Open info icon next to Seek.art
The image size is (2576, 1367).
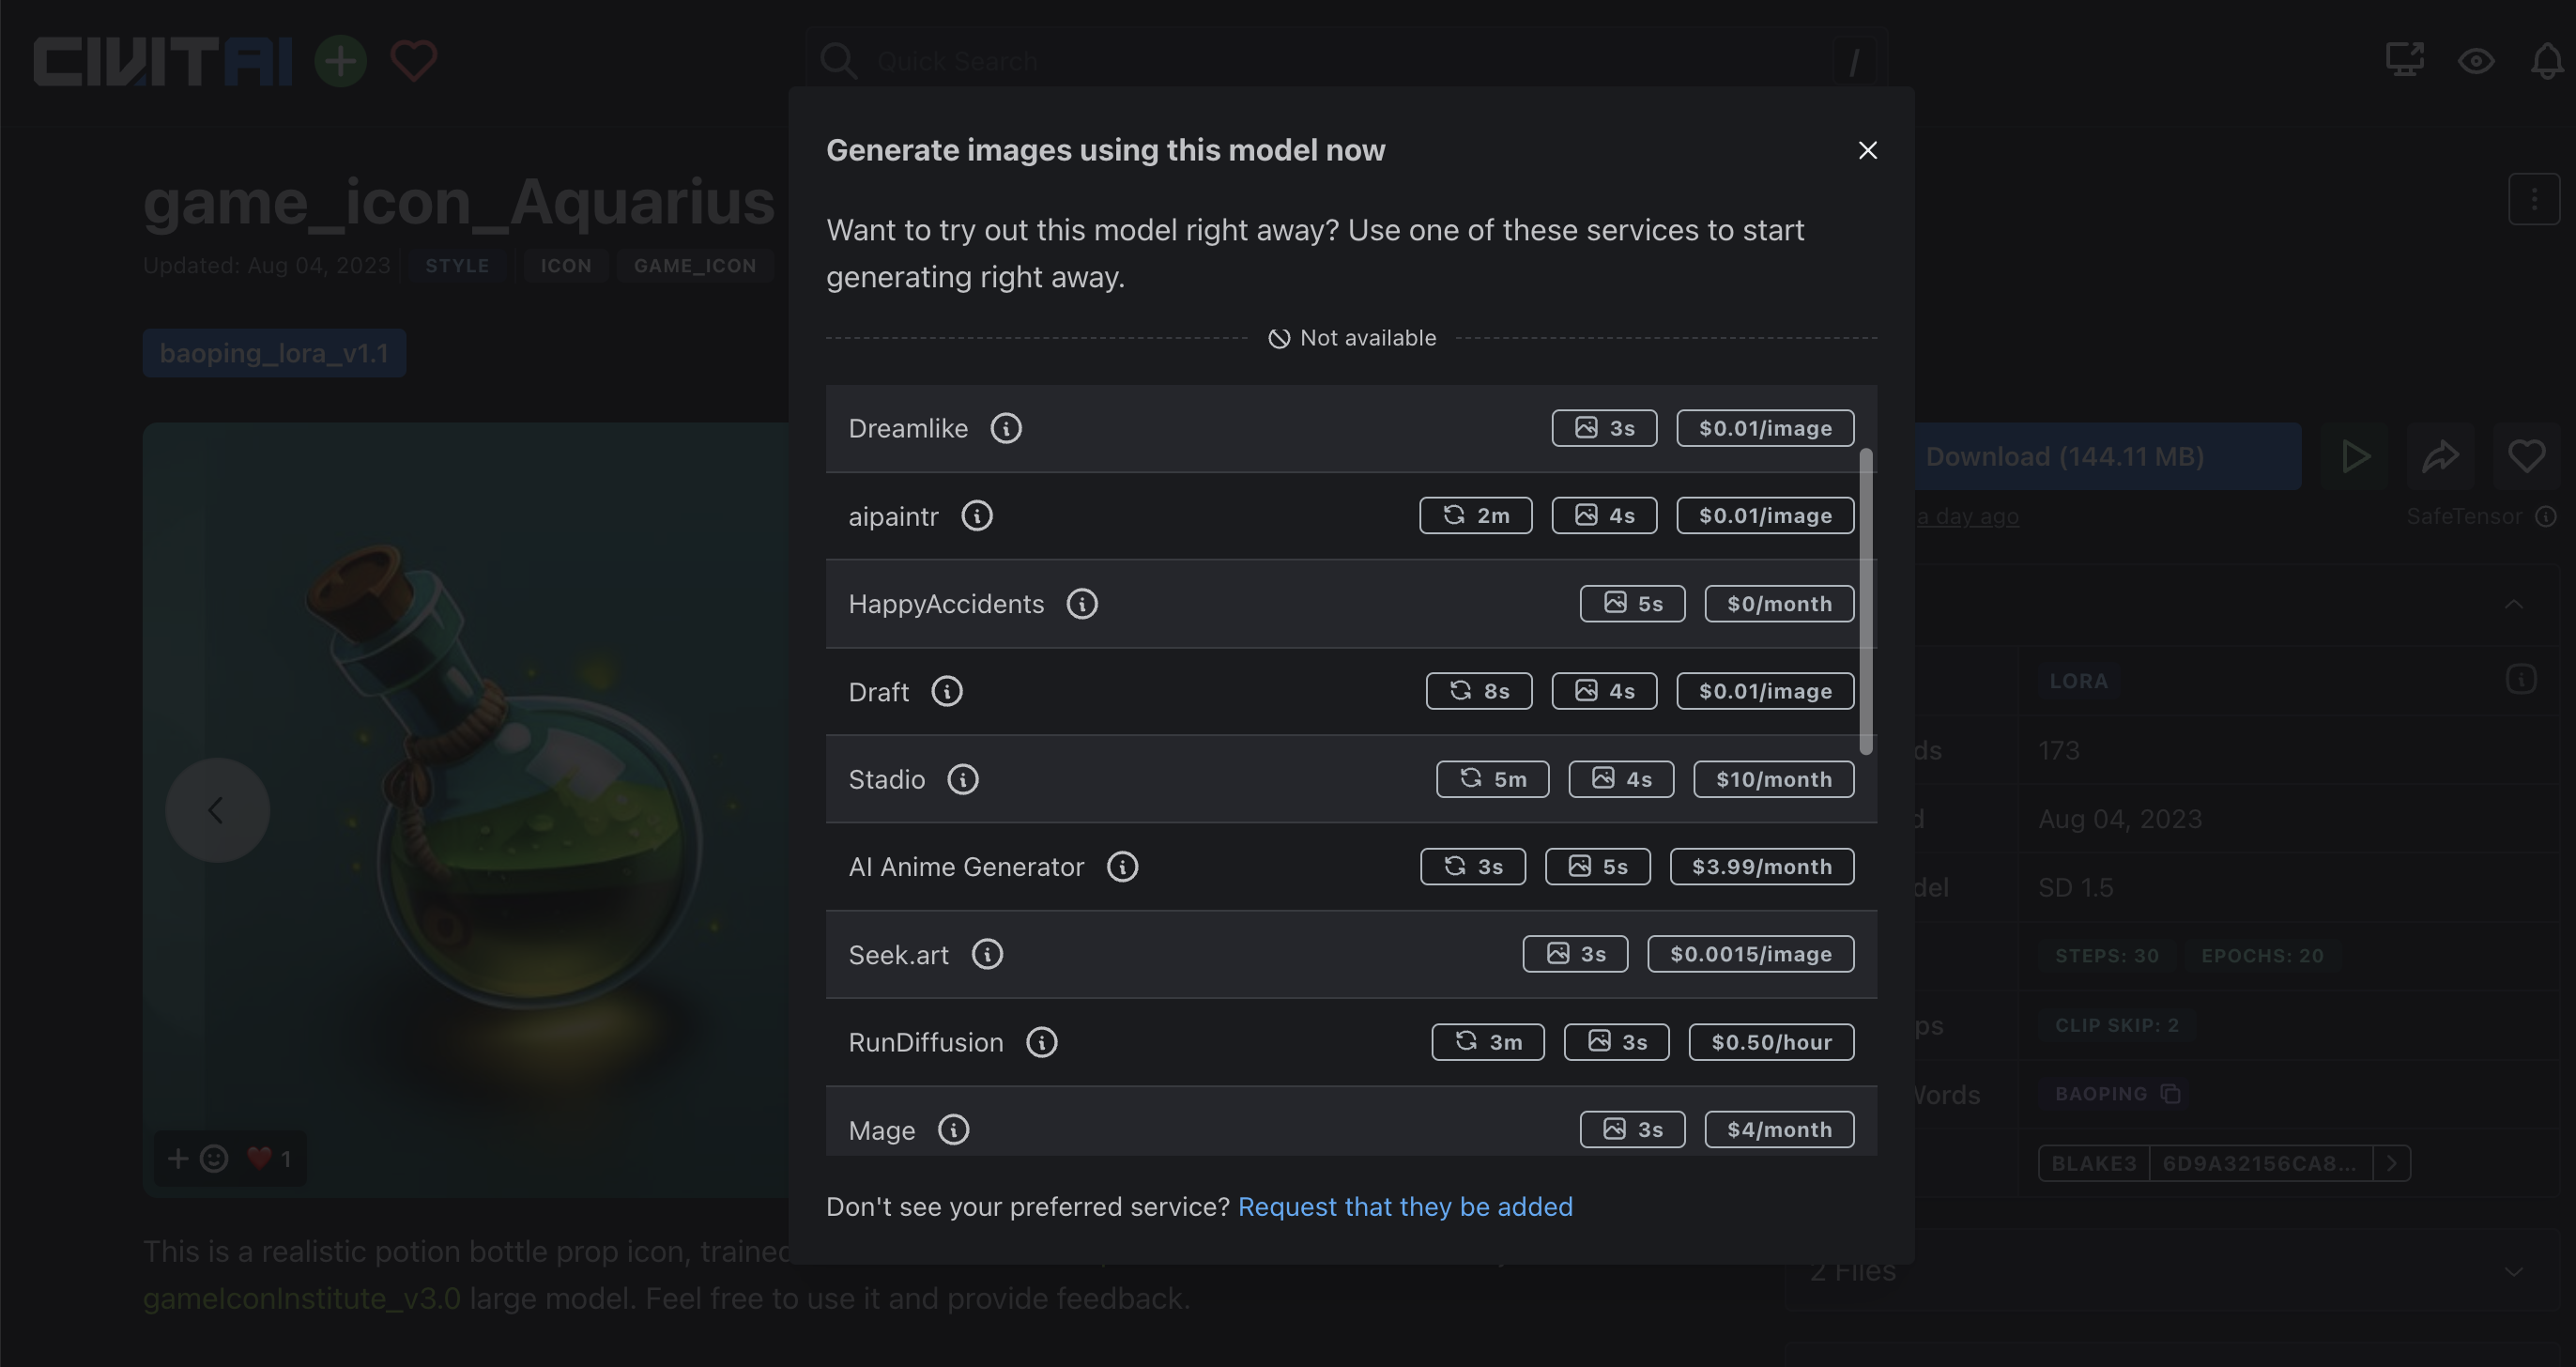pyautogui.click(x=987, y=955)
